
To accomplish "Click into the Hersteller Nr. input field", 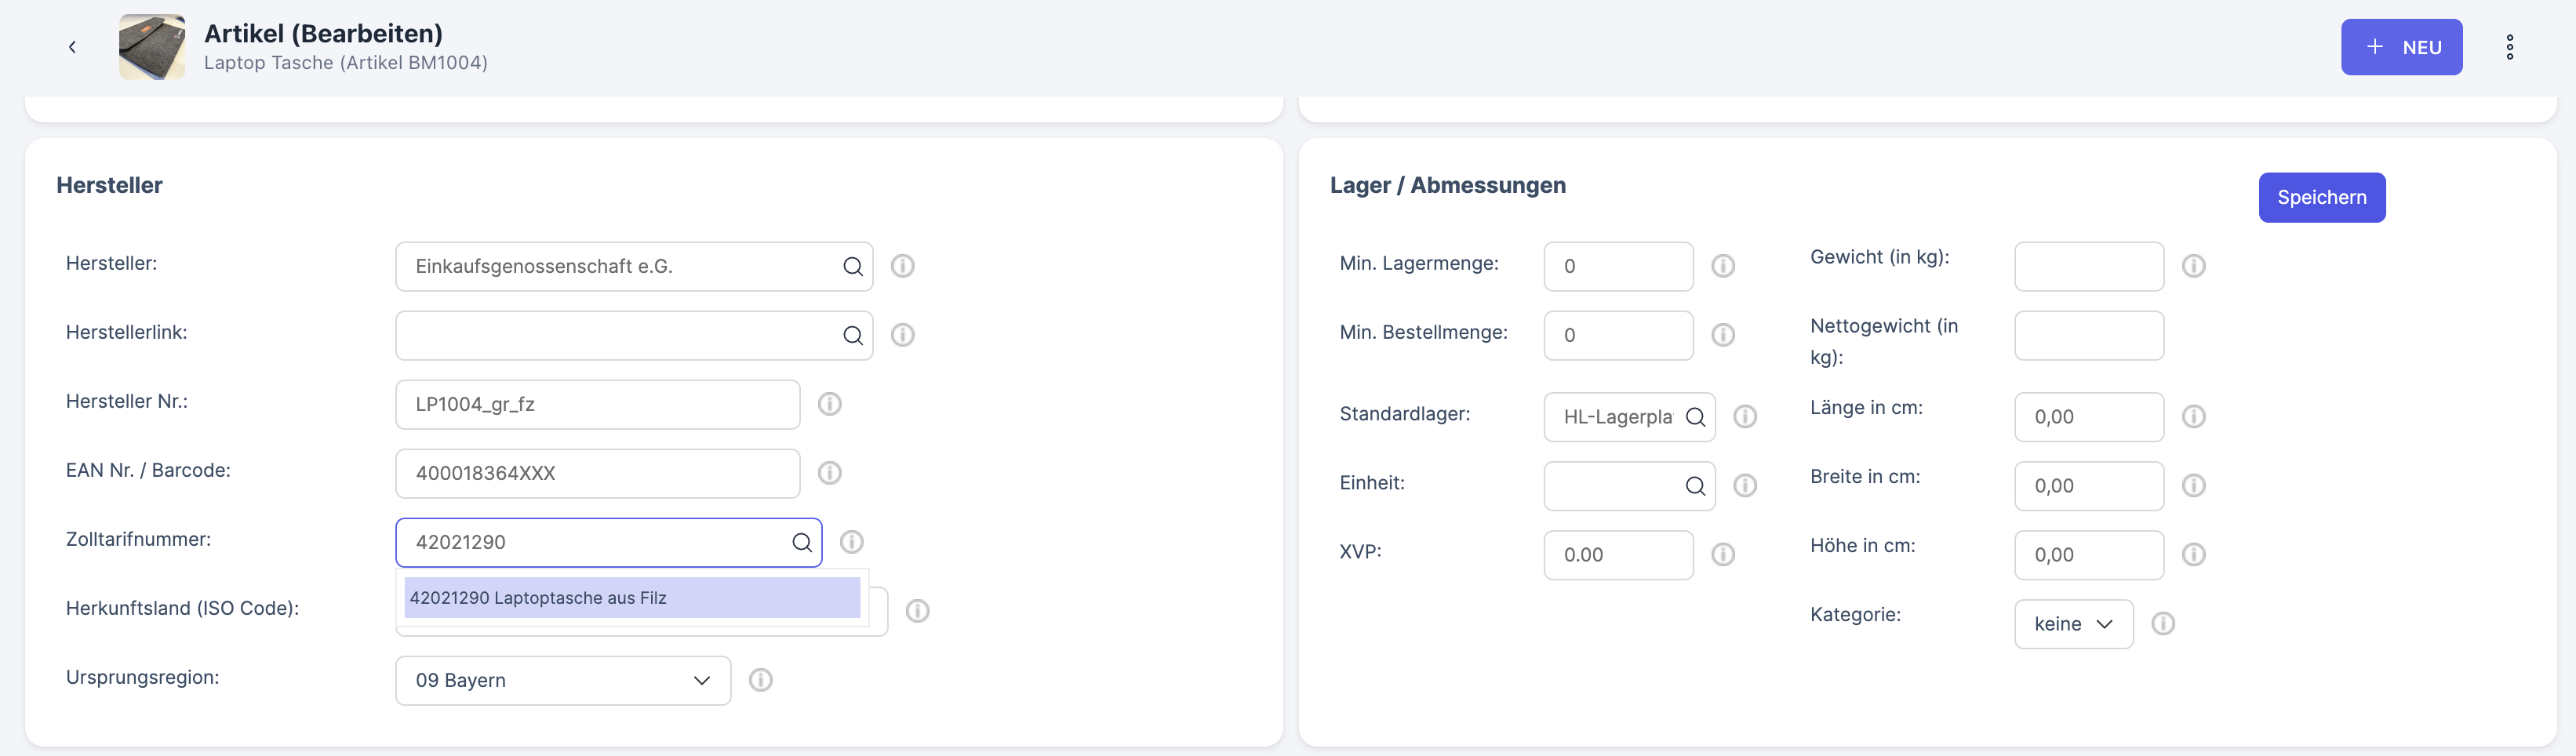I will [596, 404].
